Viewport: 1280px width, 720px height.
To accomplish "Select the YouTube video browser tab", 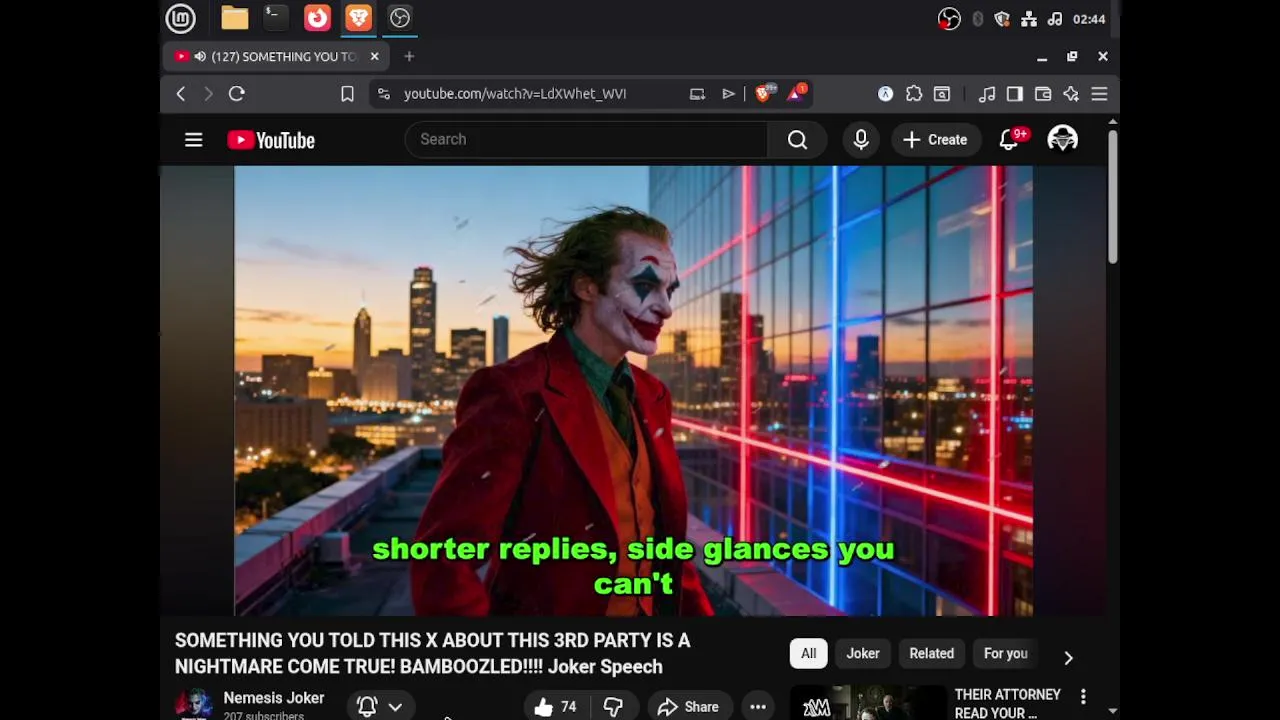I will 275,56.
